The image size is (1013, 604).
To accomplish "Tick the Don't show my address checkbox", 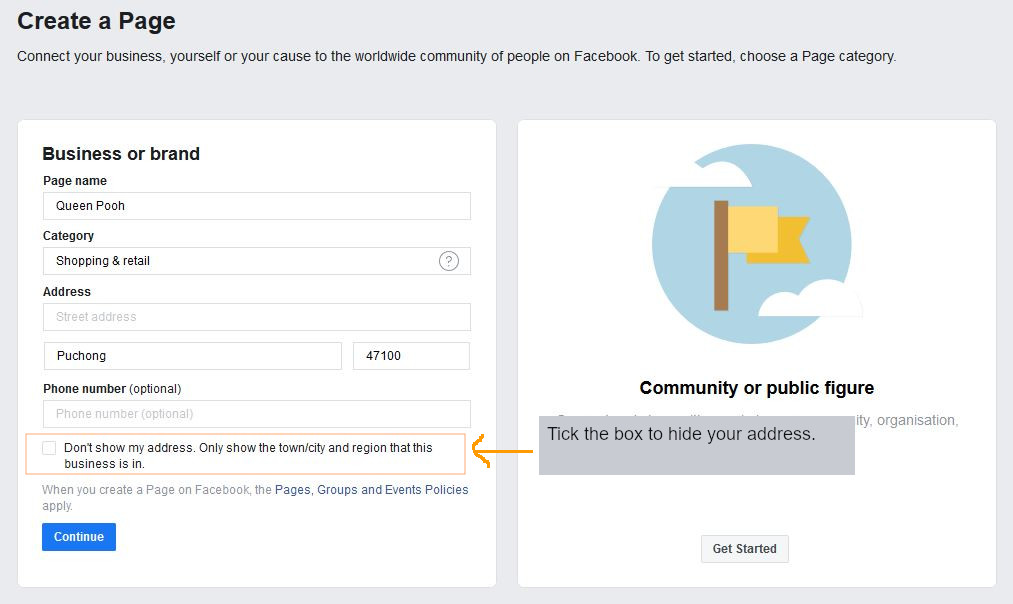I will click(x=49, y=448).
